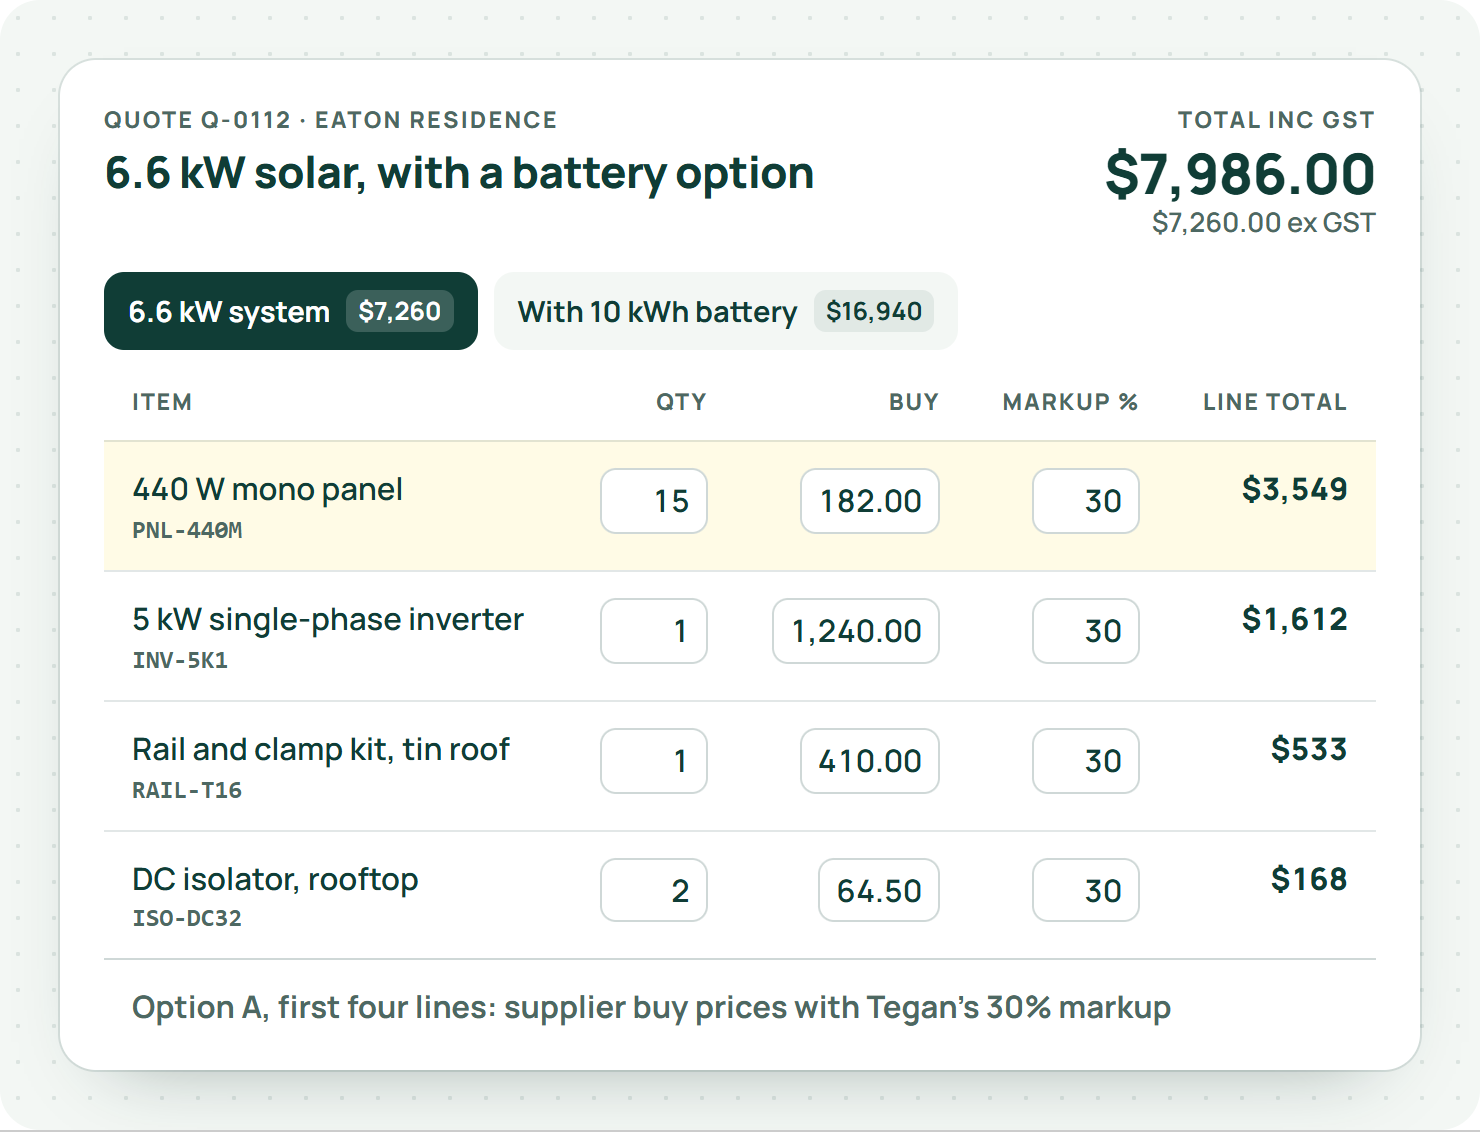
Task: Click the QTY column header
Action: (x=681, y=402)
